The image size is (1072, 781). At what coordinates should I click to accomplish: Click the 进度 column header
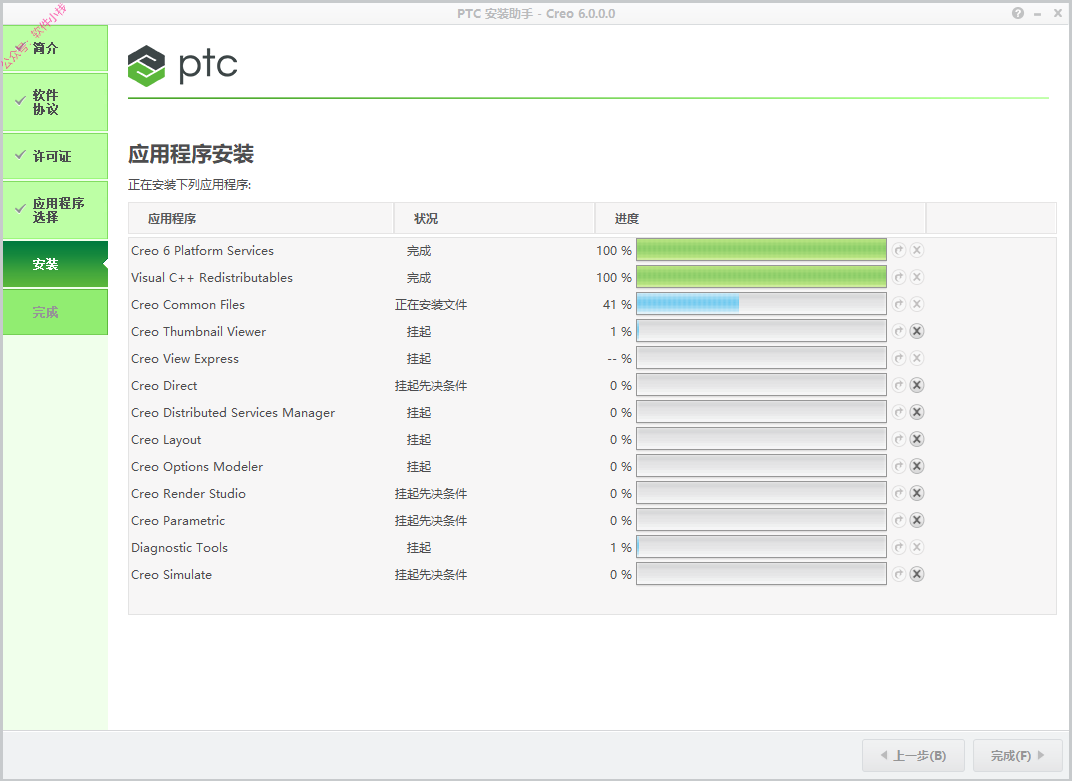click(x=760, y=219)
